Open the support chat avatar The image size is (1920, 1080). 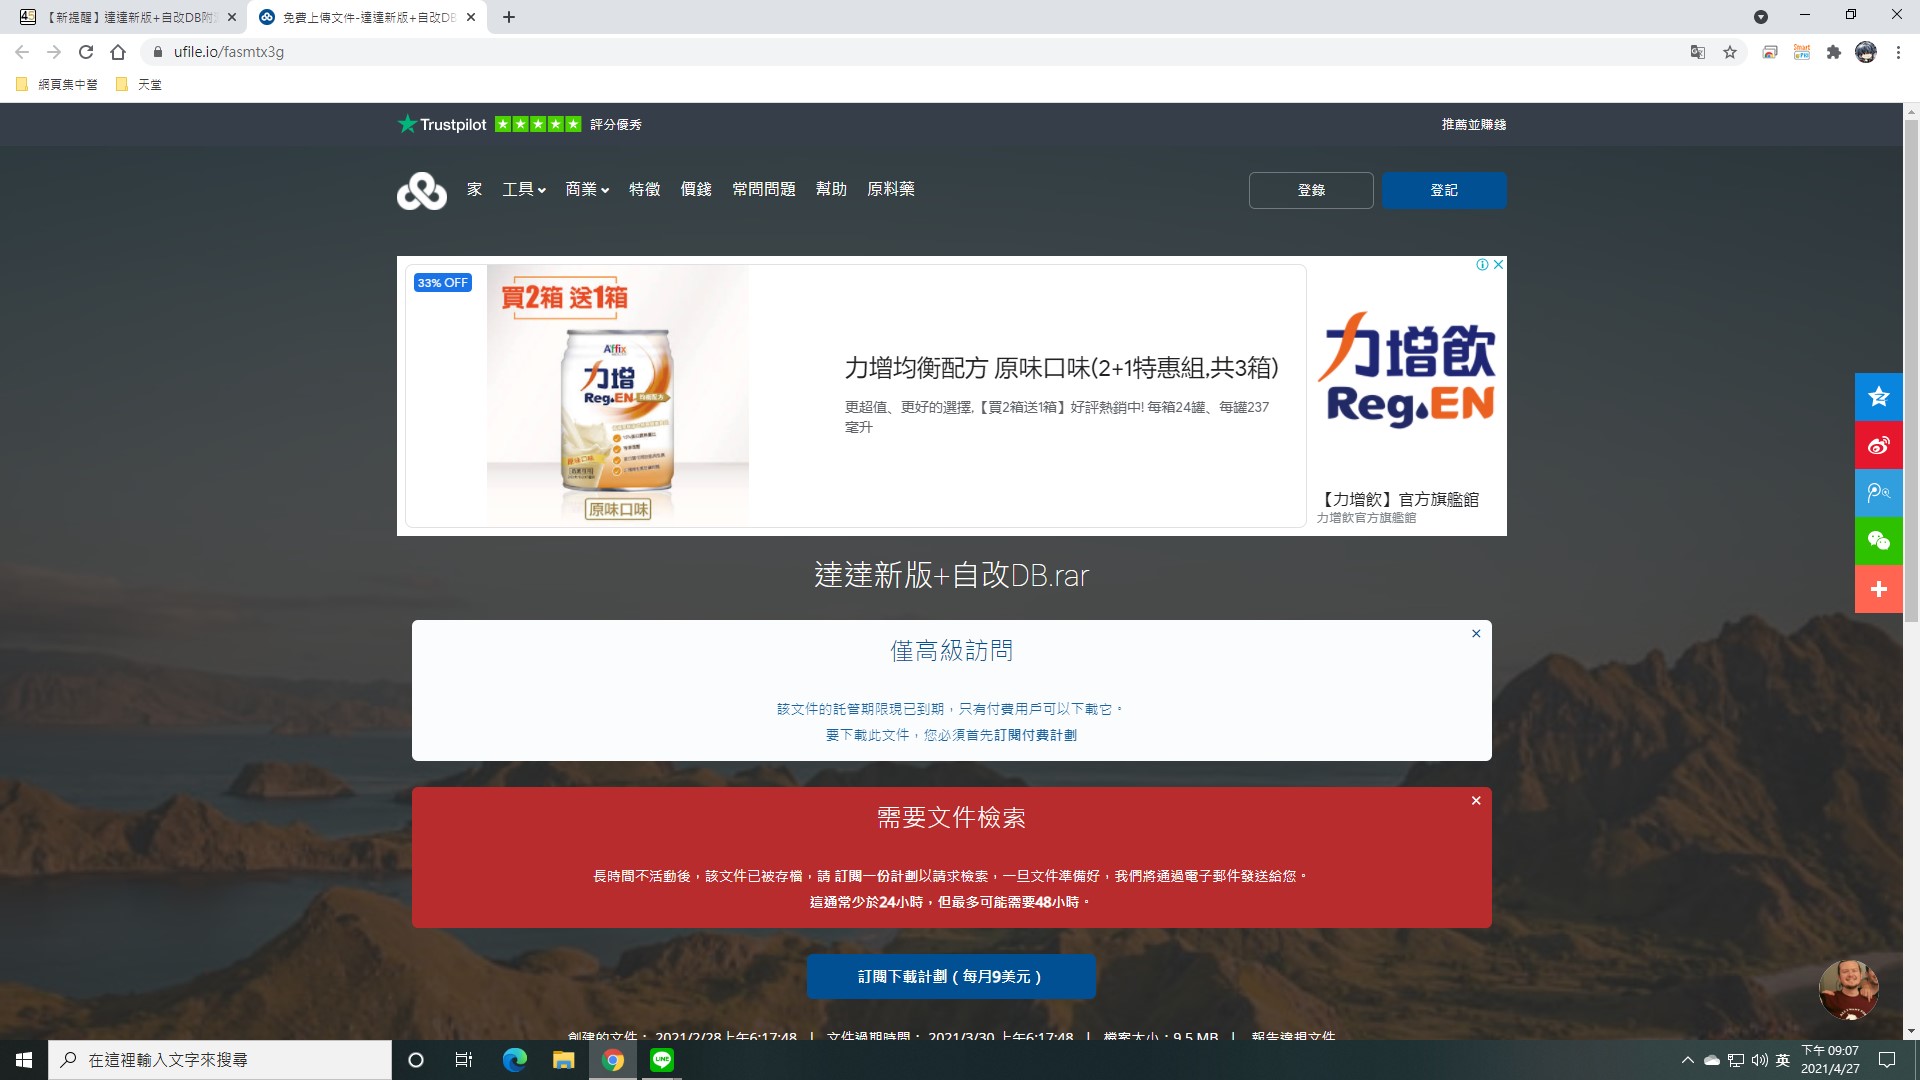(x=1848, y=990)
